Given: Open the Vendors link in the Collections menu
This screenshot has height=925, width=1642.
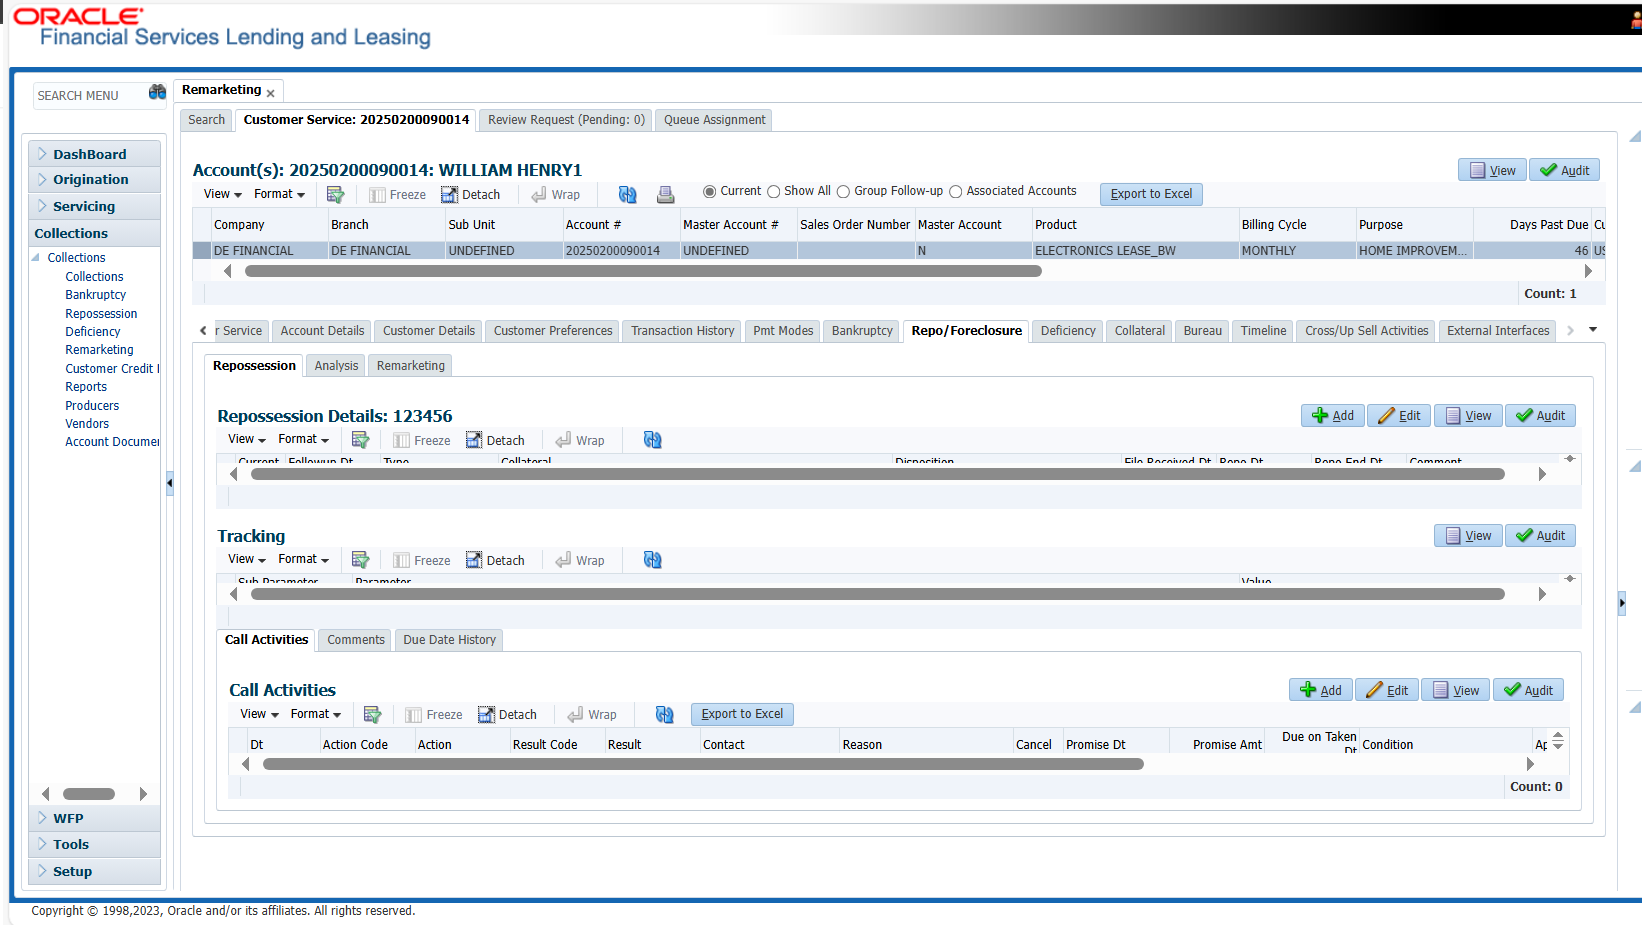Looking at the screenshot, I should pyautogui.click(x=87, y=424).
